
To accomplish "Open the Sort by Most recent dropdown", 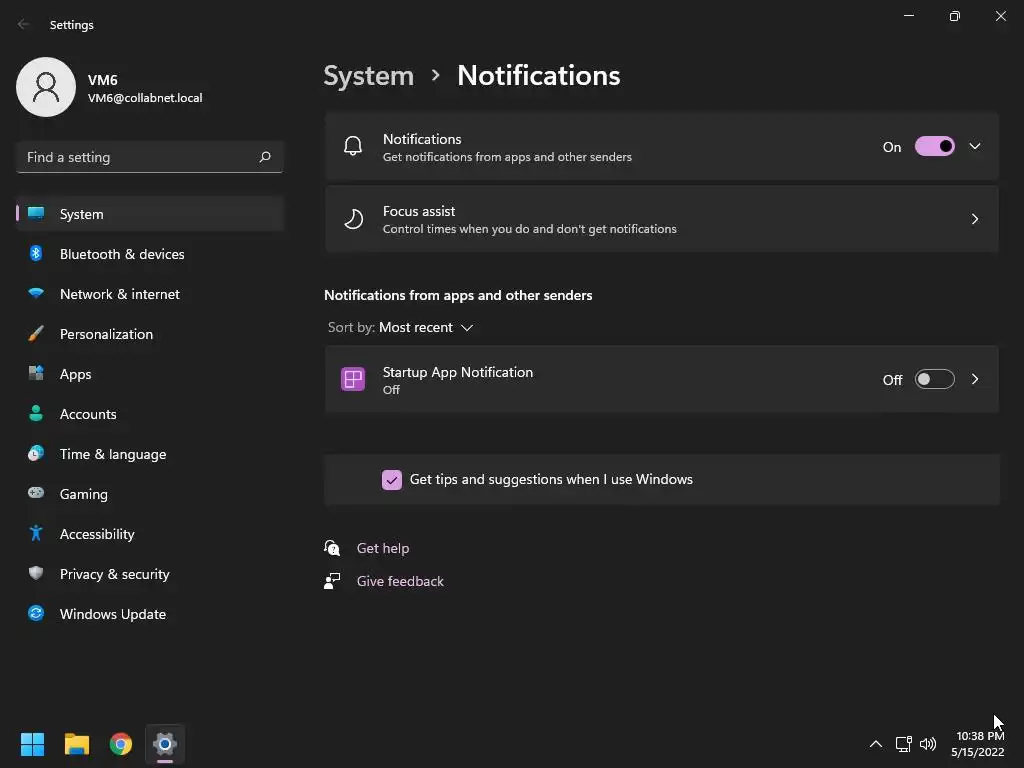I will coord(425,328).
